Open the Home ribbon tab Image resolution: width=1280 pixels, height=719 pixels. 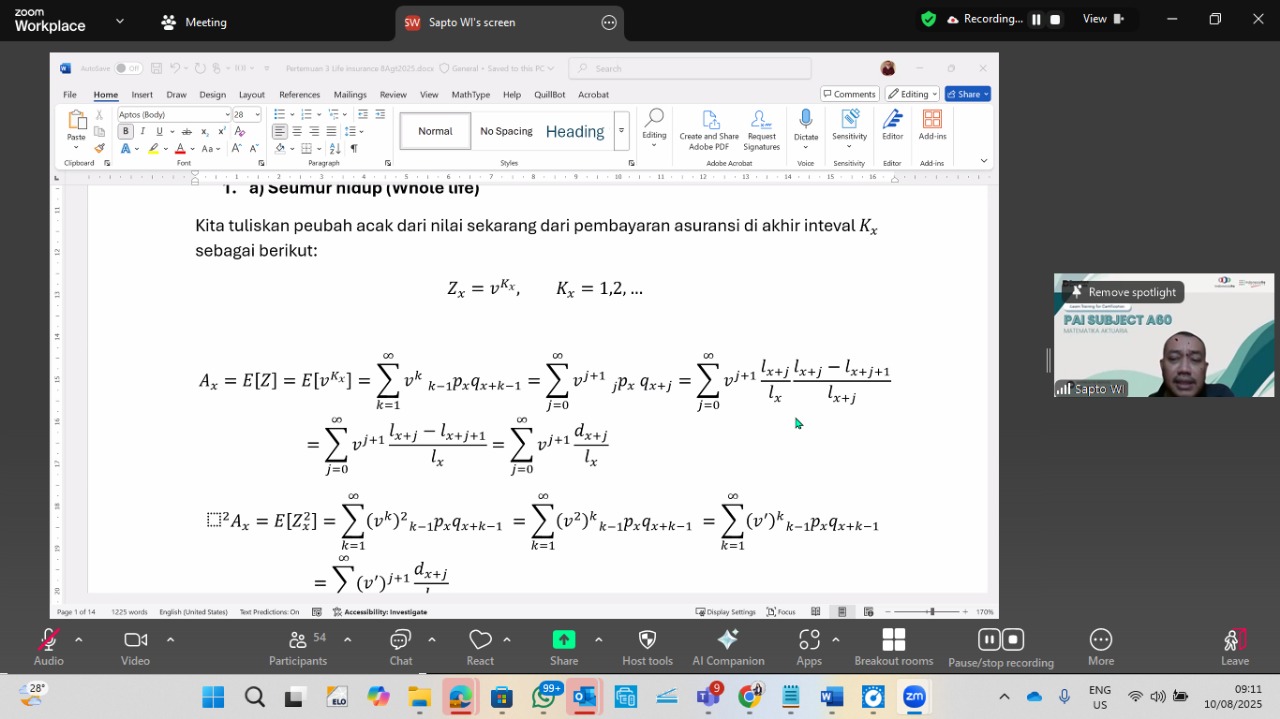pyautogui.click(x=106, y=95)
